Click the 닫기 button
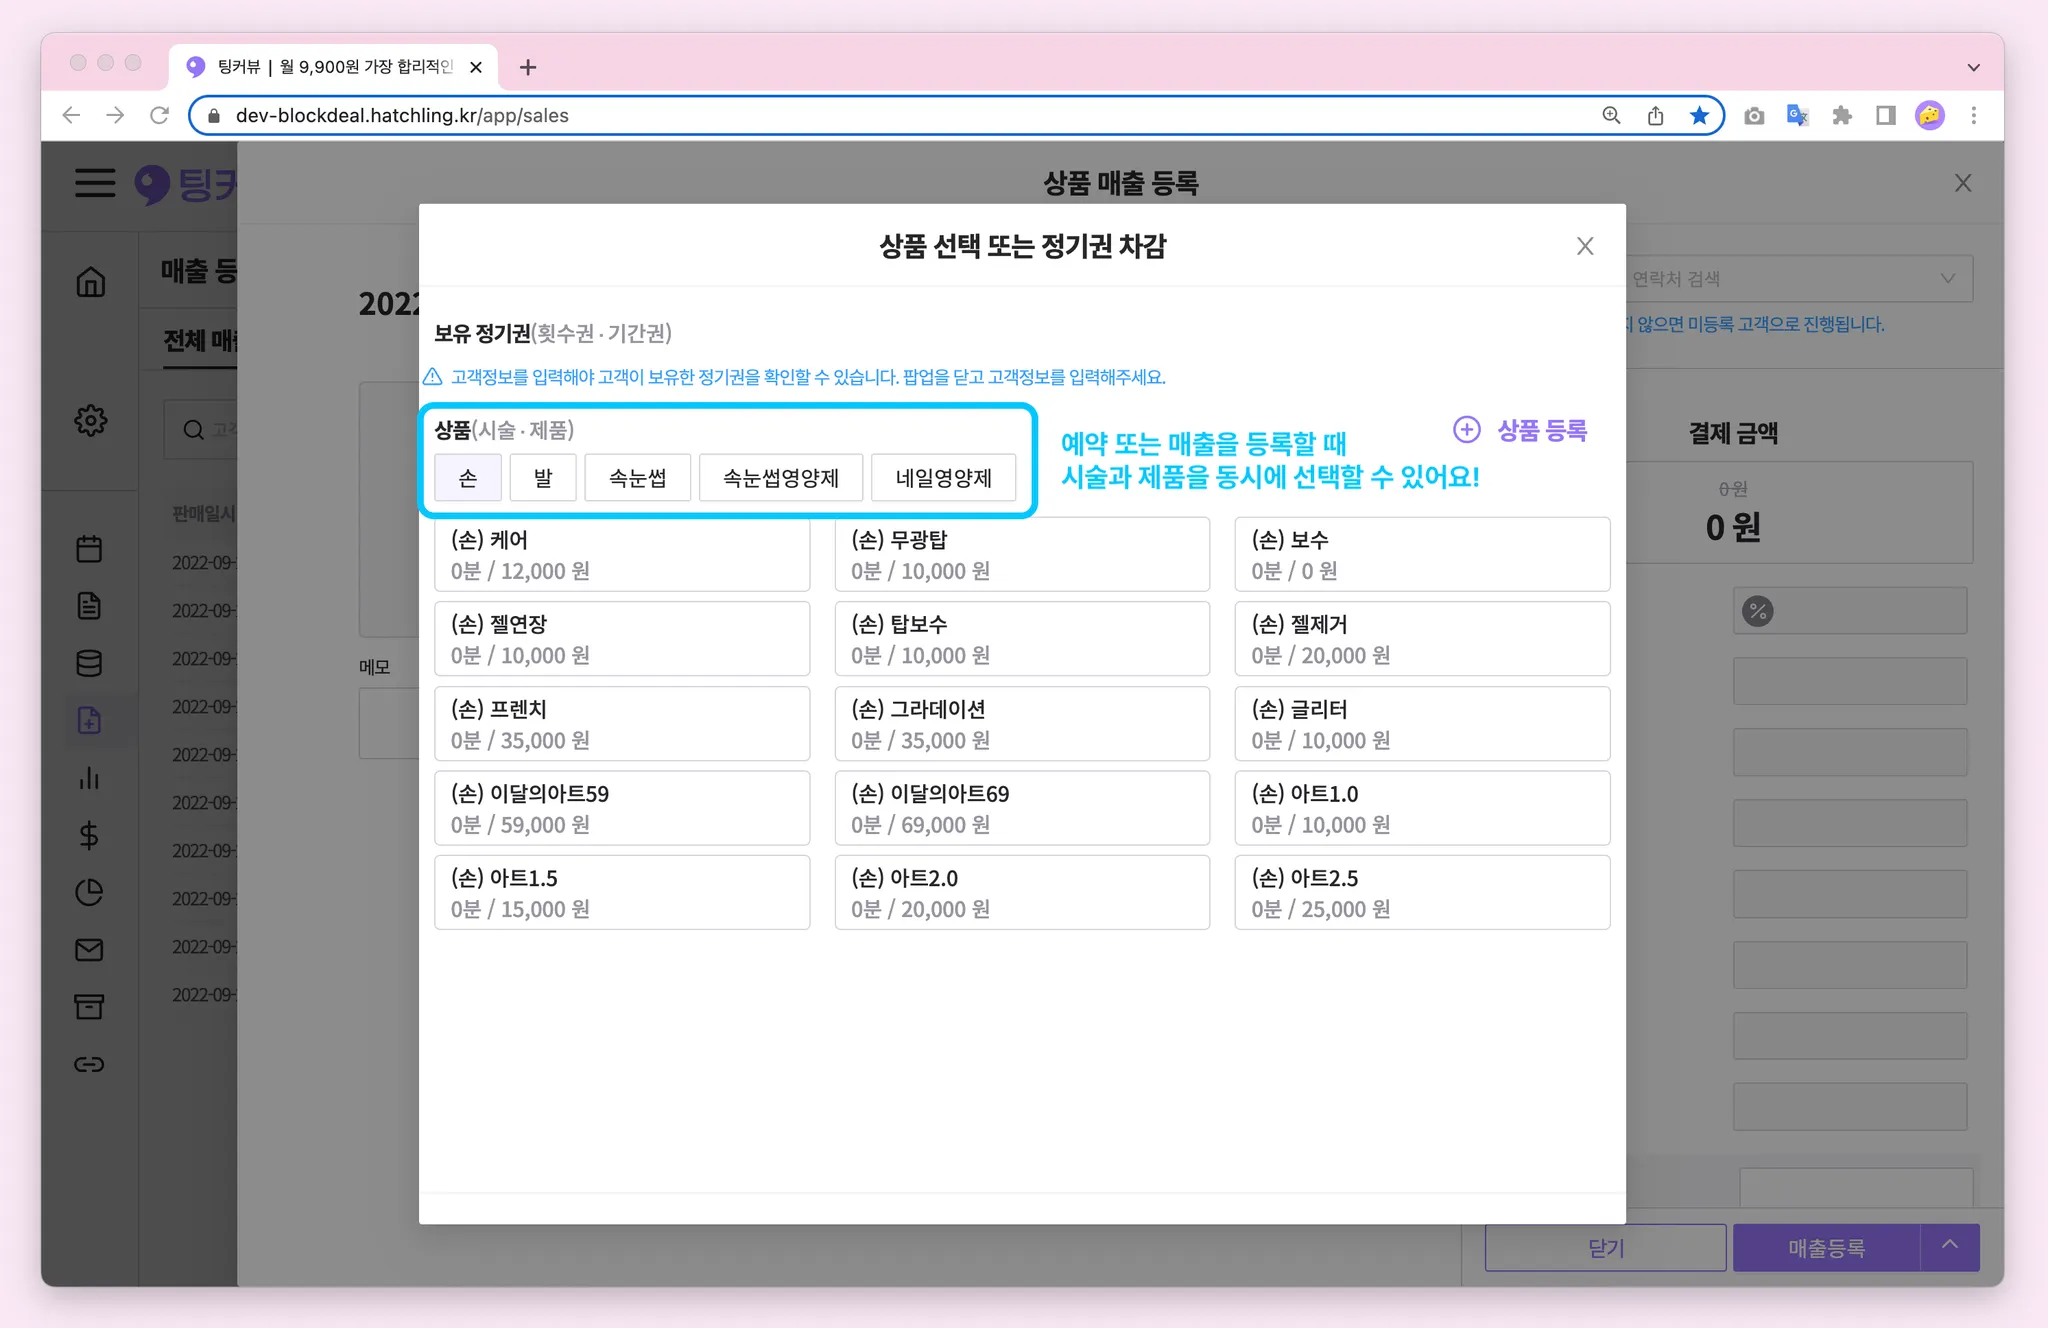The image size is (2048, 1328). [x=1605, y=1248]
